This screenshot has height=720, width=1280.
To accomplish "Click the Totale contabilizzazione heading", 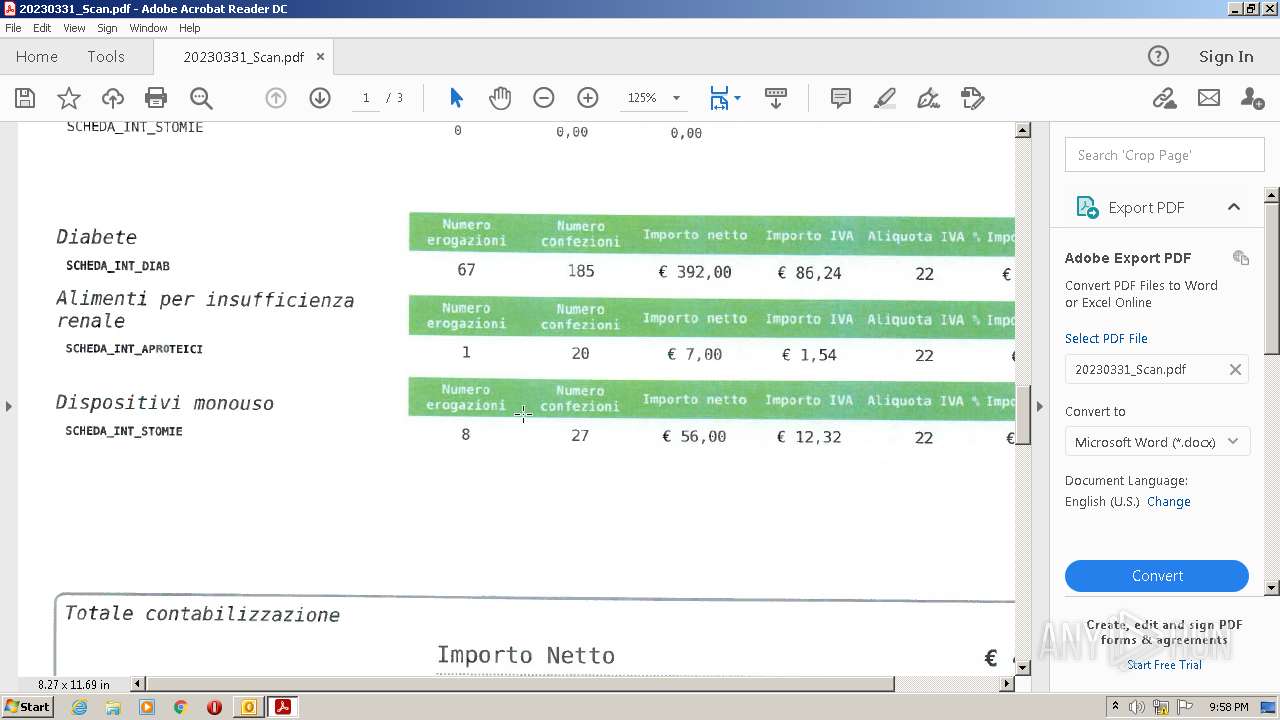I will coord(202,614).
